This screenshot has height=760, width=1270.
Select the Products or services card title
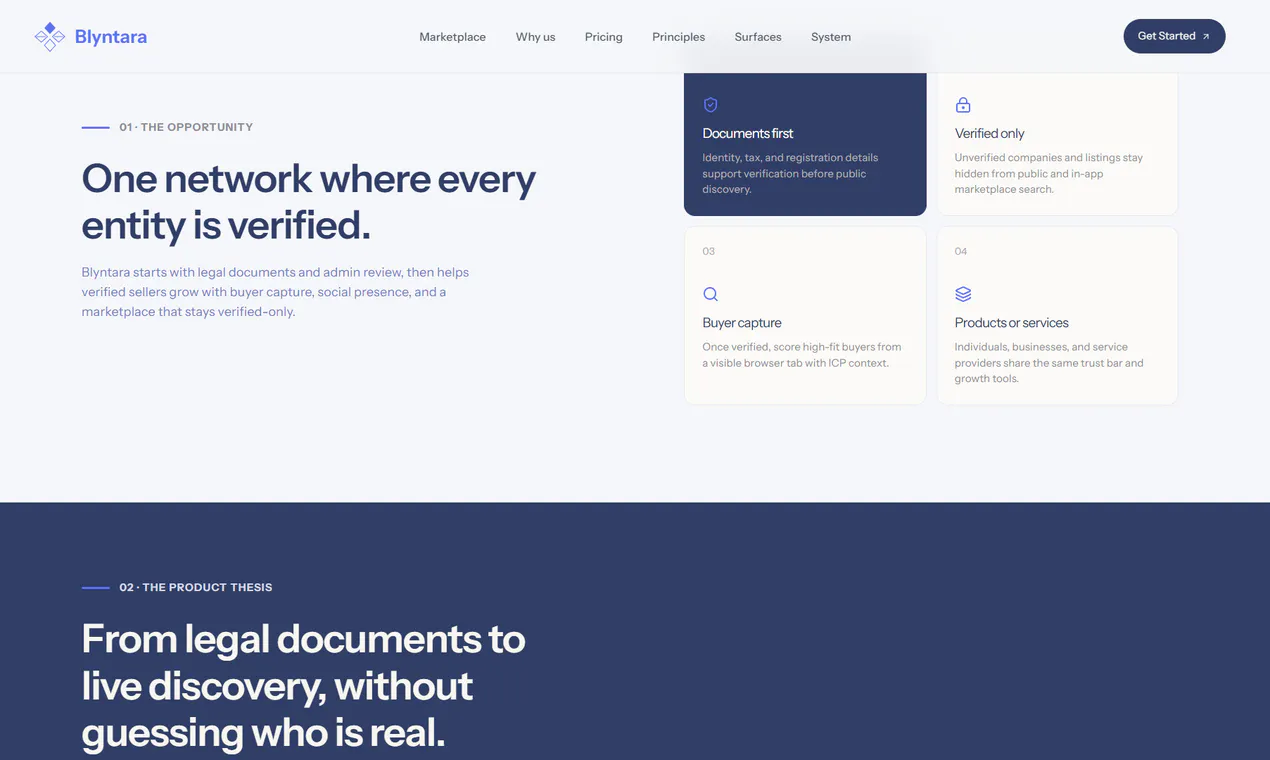click(1011, 323)
